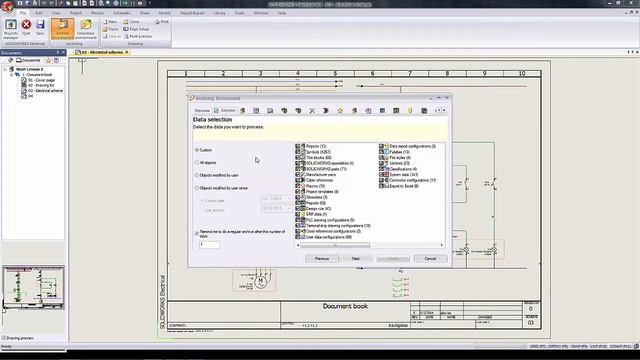The width and height of the screenshot is (640, 360).
Task: Select 01 - Cover page in tree
Action: point(41,80)
